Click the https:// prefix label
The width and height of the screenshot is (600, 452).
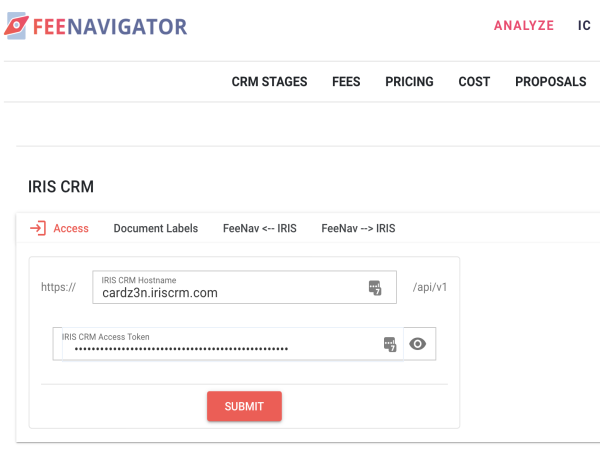point(59,287)
